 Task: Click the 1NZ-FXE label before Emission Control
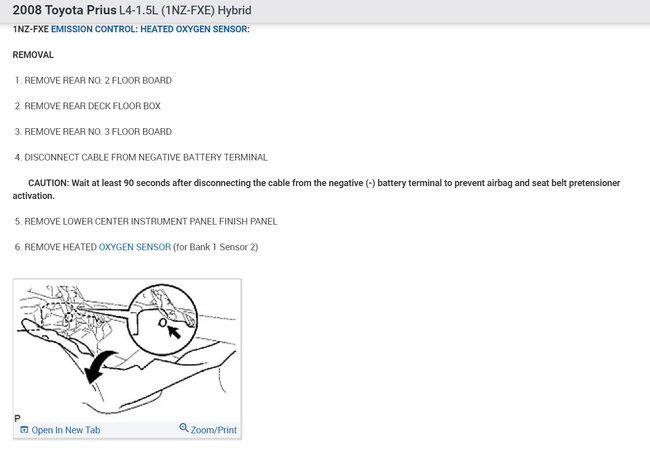31,29
